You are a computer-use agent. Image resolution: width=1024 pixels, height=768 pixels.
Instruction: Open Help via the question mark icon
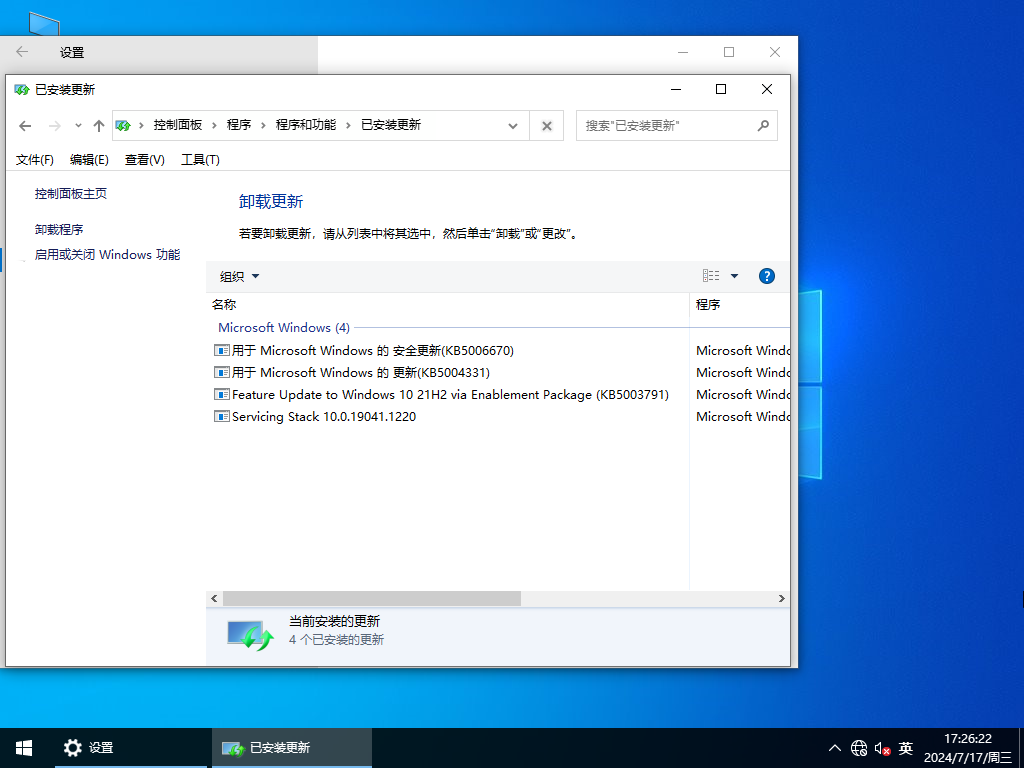click(x=766, y=275)
